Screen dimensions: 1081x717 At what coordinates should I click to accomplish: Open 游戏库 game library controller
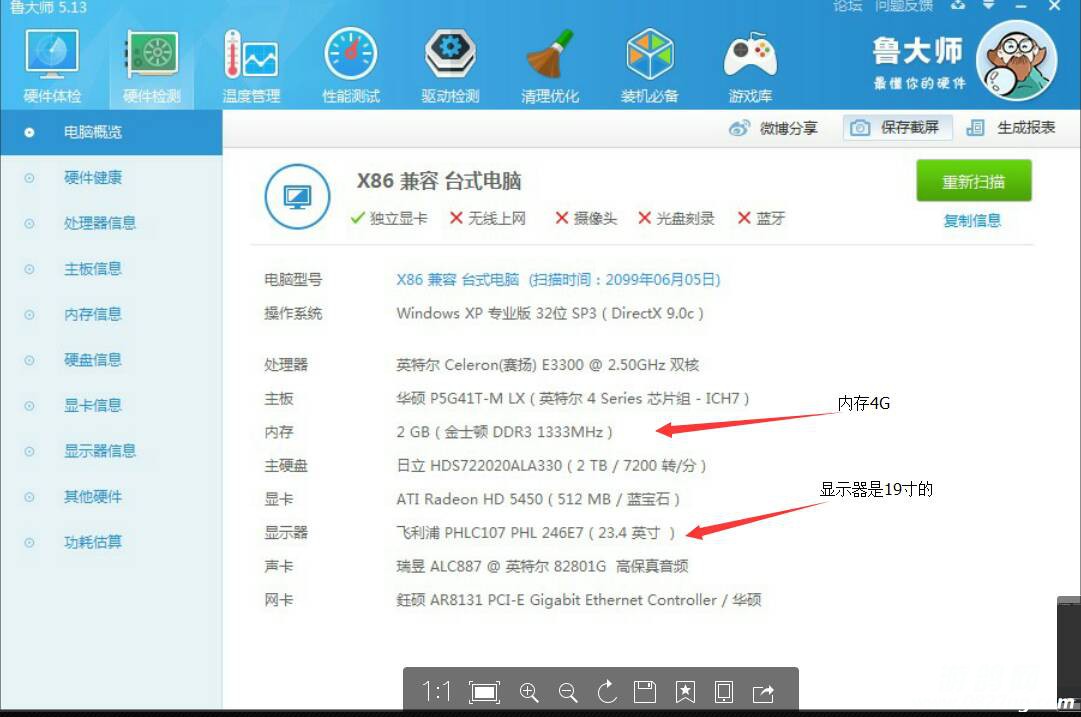tap(750, 67)
